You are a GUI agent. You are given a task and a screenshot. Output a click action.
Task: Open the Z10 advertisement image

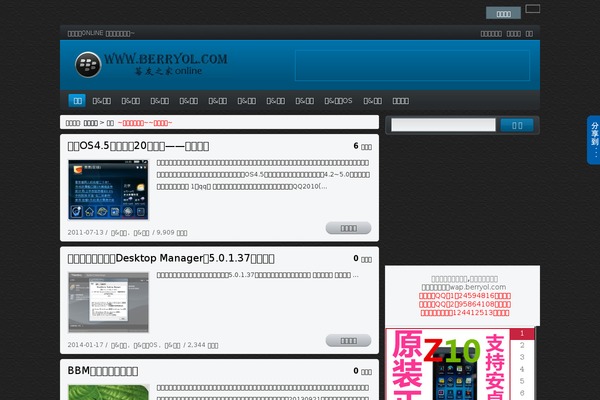click(448, 364)
